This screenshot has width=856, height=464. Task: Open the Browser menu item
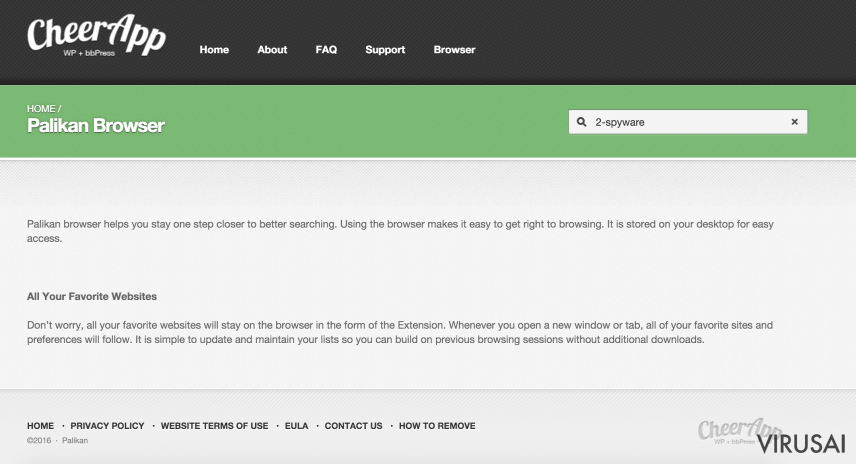click(x=454, y=50)
